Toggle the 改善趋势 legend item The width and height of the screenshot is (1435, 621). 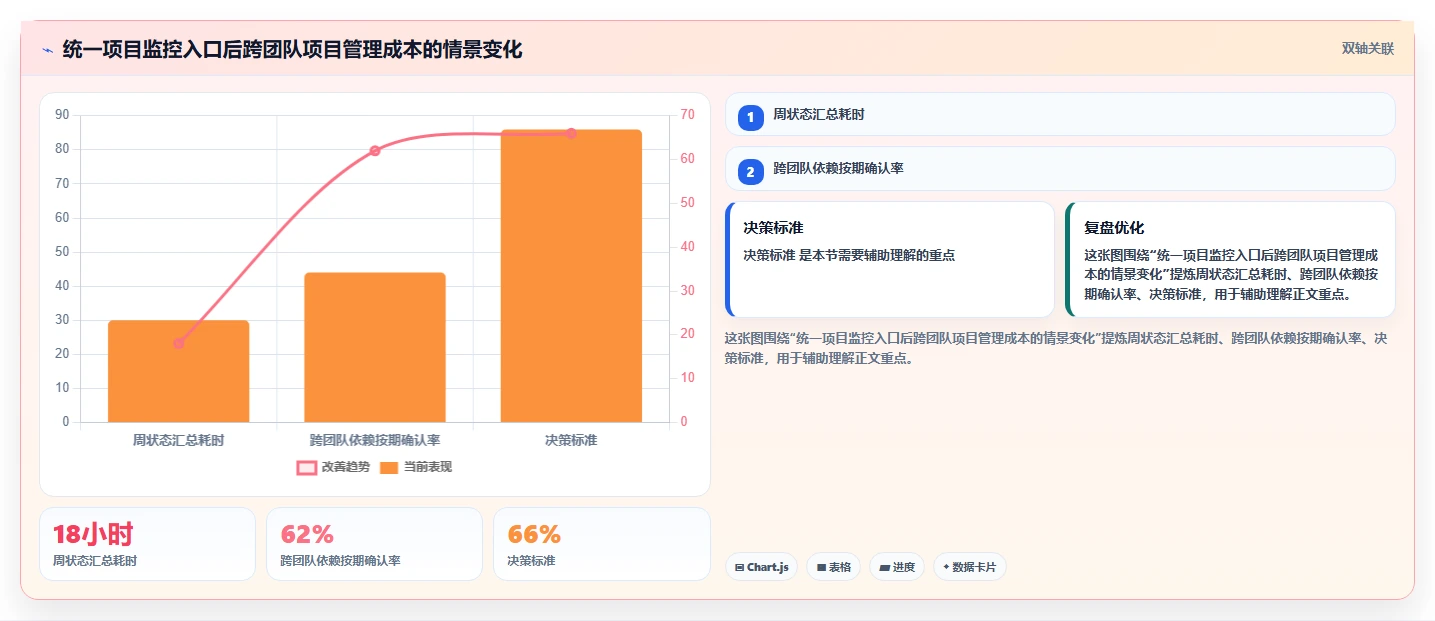click(333, 467)
